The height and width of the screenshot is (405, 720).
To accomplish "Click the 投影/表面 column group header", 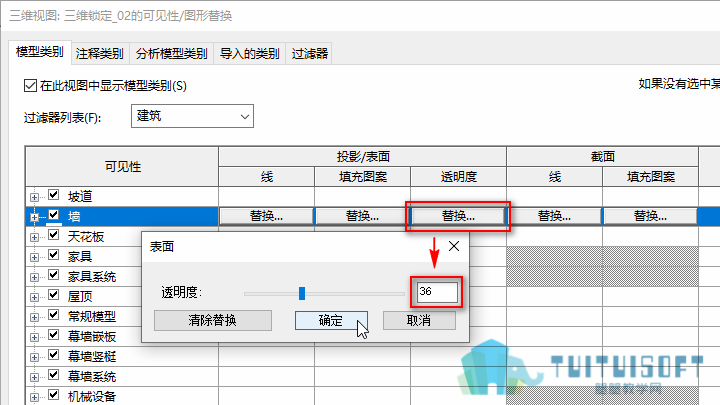I will click(362, 157).
